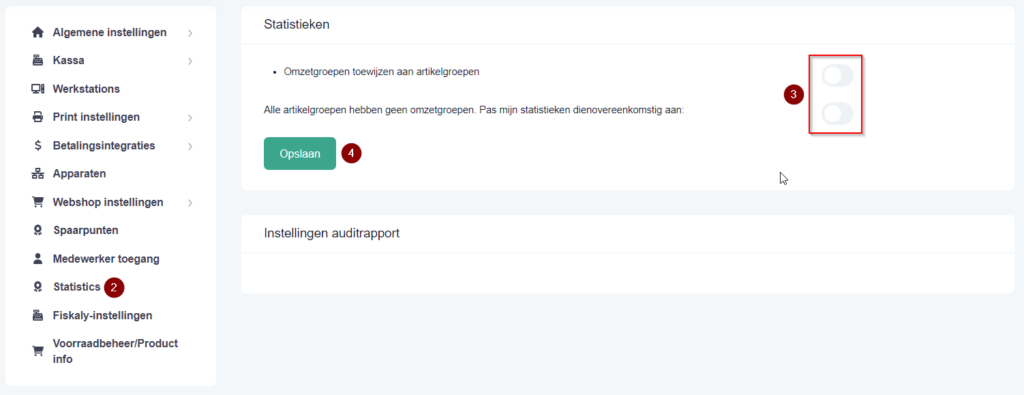Click the printer icon for Print instellingen
1024x395 pixels.
click(x=37, y=118)
